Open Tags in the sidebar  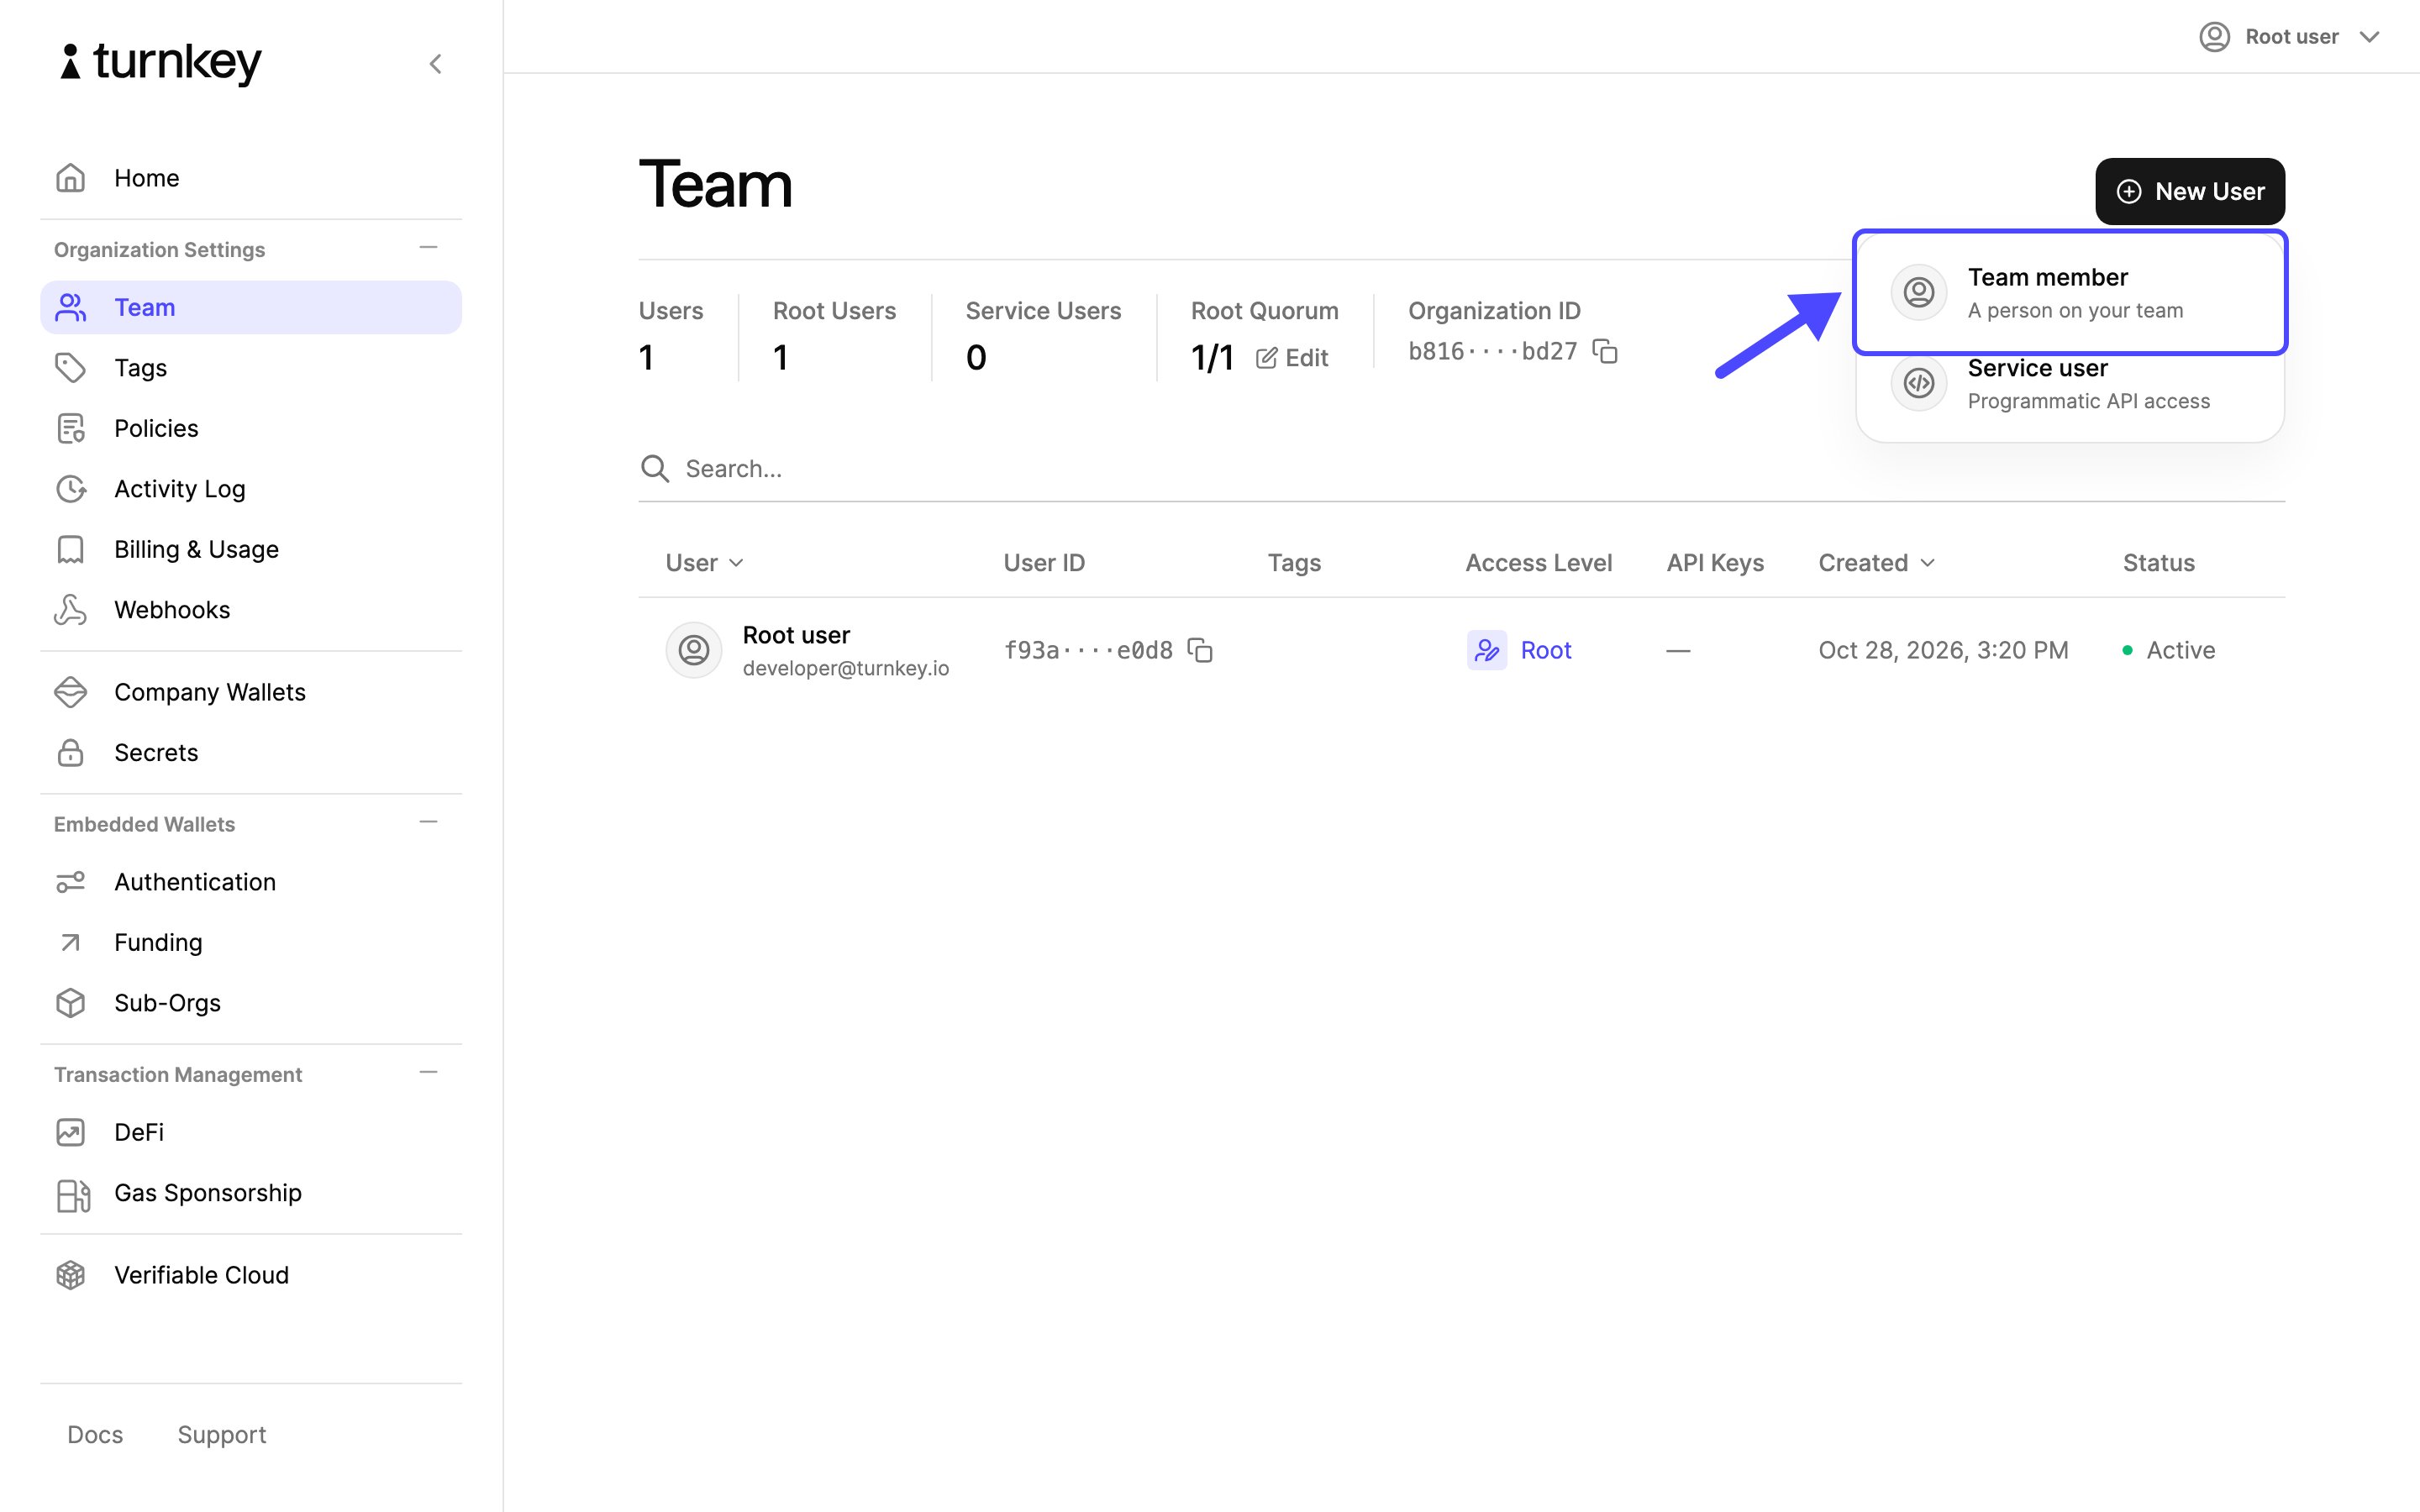[251, 368]
